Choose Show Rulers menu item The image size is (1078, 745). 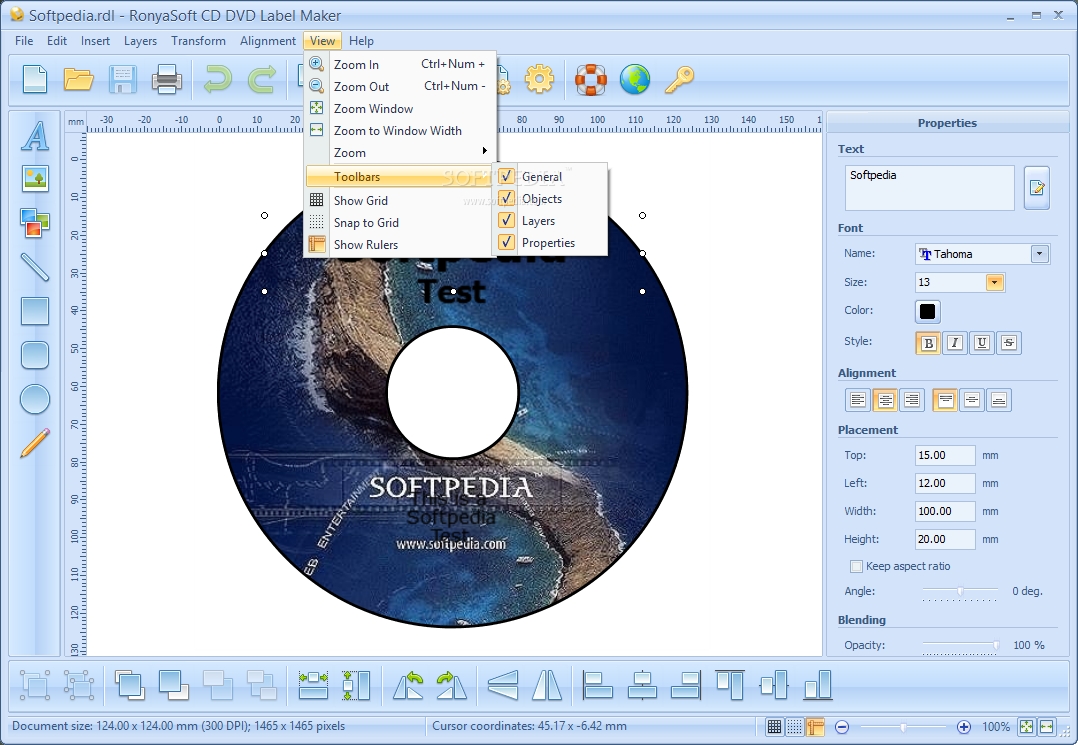[399, 245]
